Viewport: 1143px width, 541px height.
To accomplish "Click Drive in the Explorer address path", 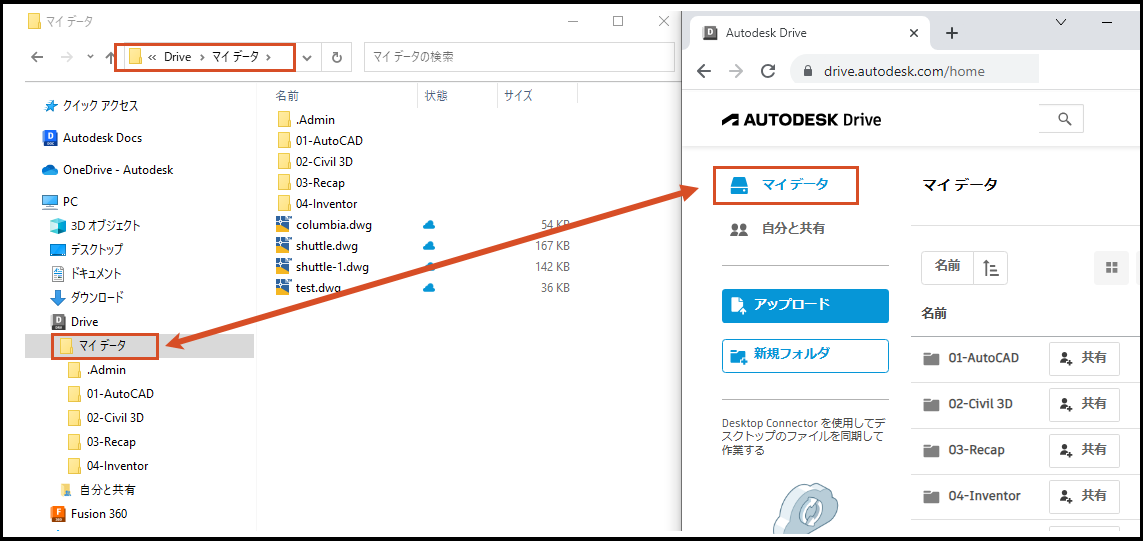I will coord(178,57).
